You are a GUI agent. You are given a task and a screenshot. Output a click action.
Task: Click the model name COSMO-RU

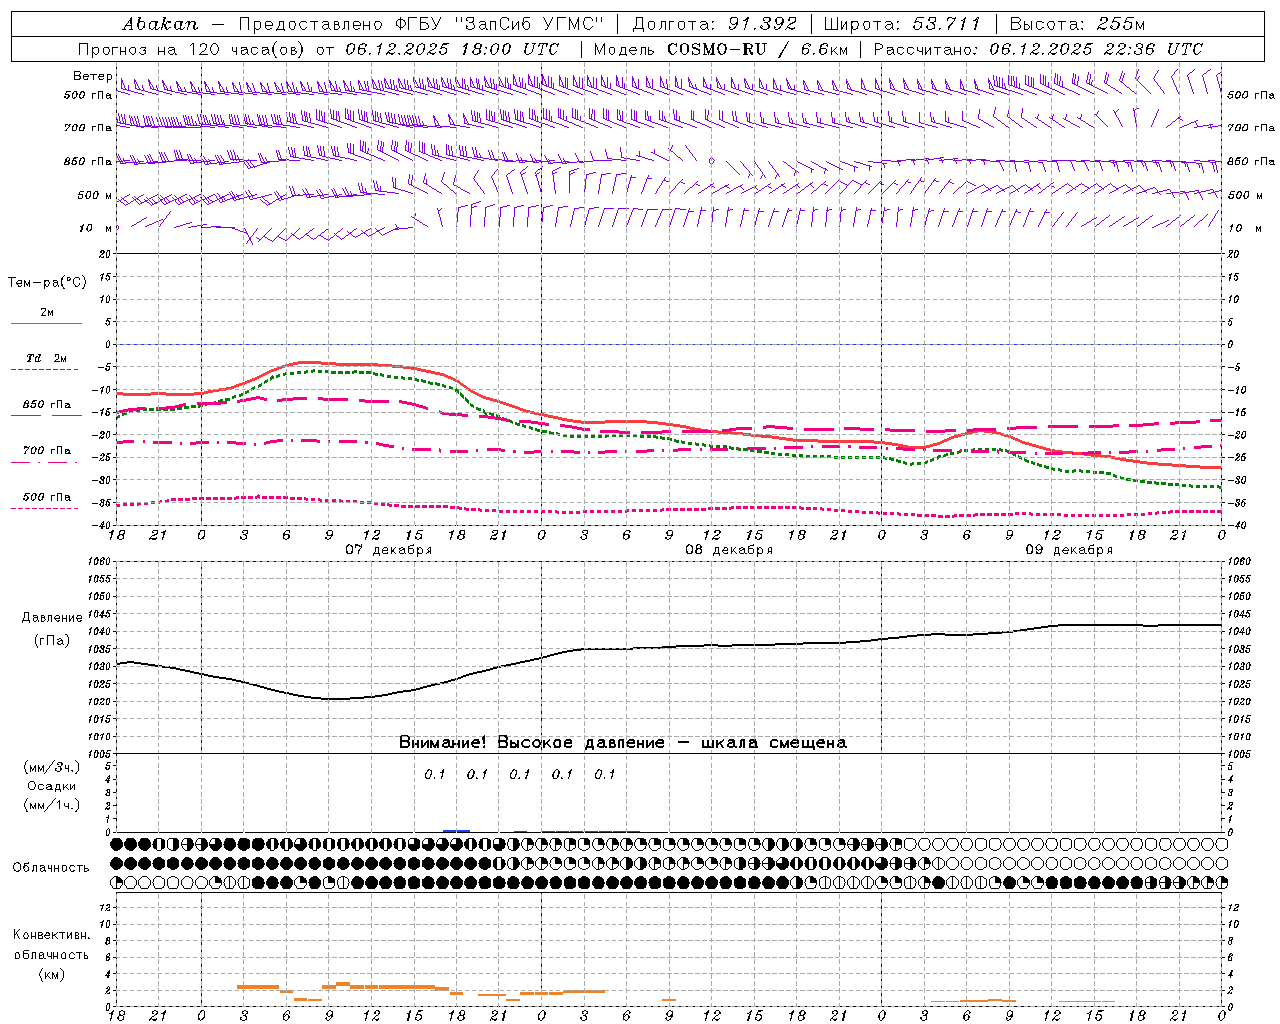pos(717,49)
